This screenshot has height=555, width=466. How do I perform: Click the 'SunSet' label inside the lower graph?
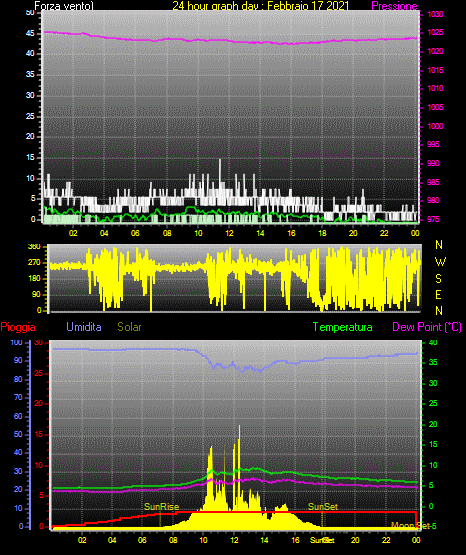(x=323, y=507)
